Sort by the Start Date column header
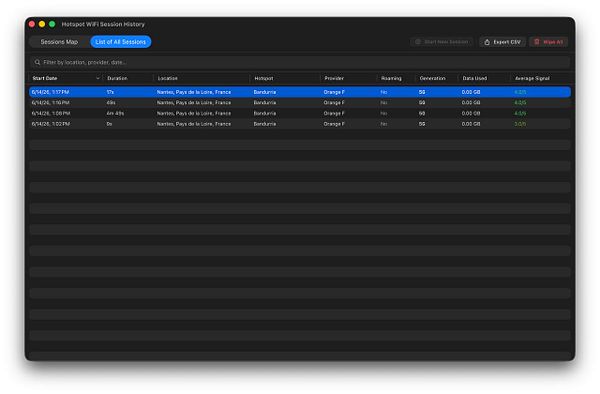This screenshot has height=394, width=600. coord(45,78)
